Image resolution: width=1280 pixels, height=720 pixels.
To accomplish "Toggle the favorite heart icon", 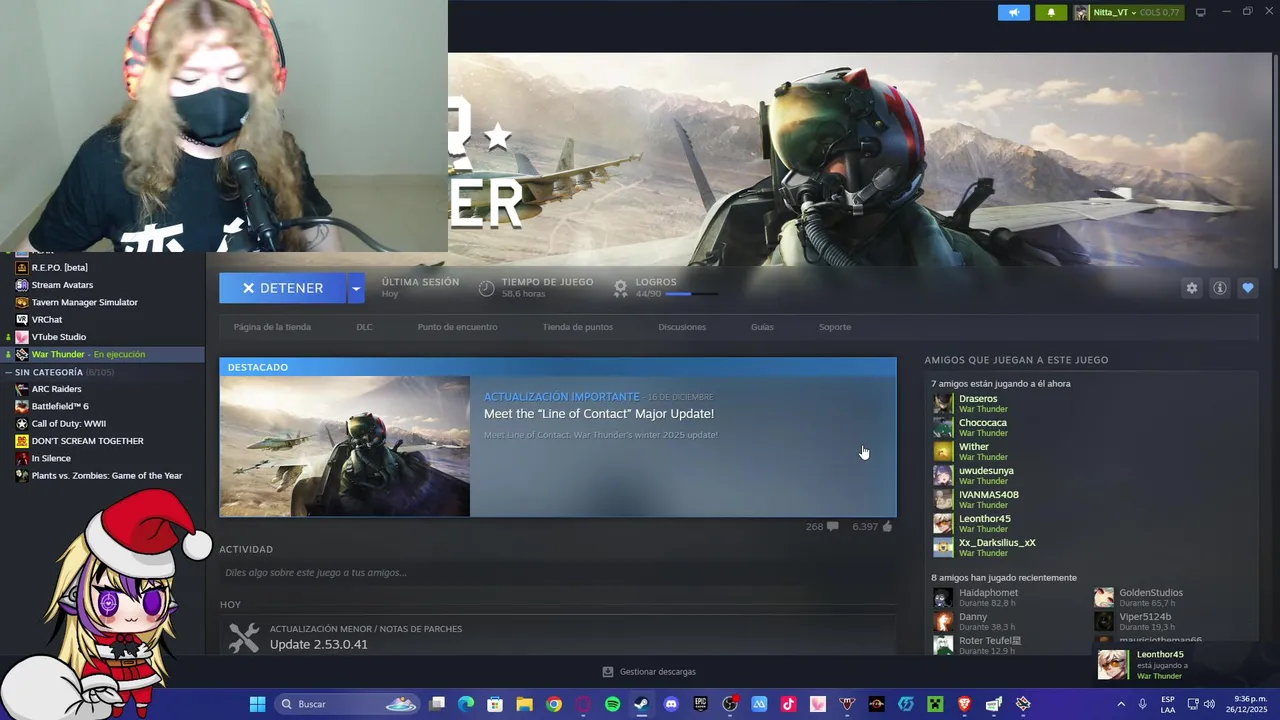I will point(1248,288).
